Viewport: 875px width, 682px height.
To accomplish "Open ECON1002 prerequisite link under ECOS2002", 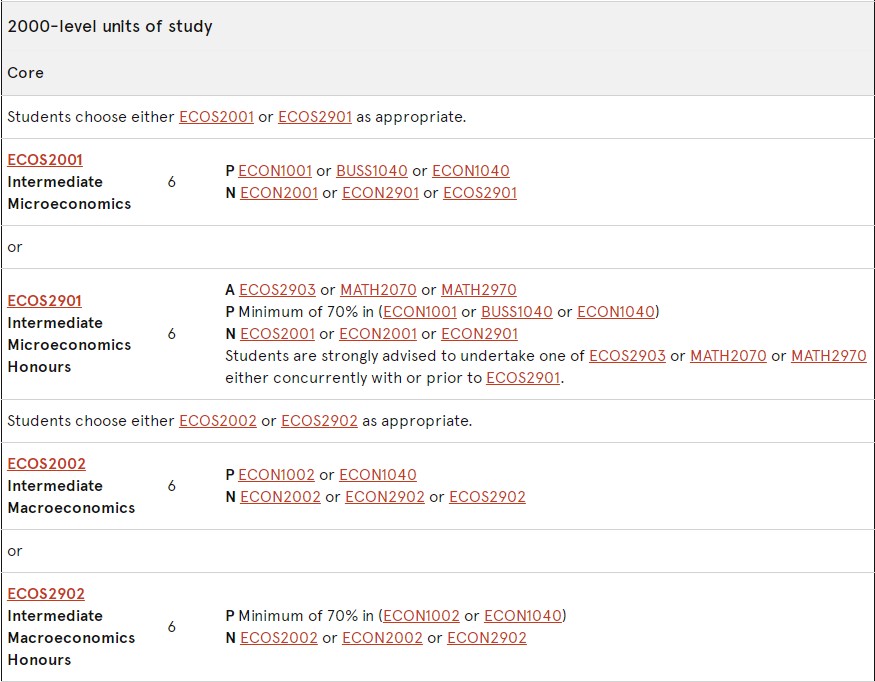I will (276, 475).
